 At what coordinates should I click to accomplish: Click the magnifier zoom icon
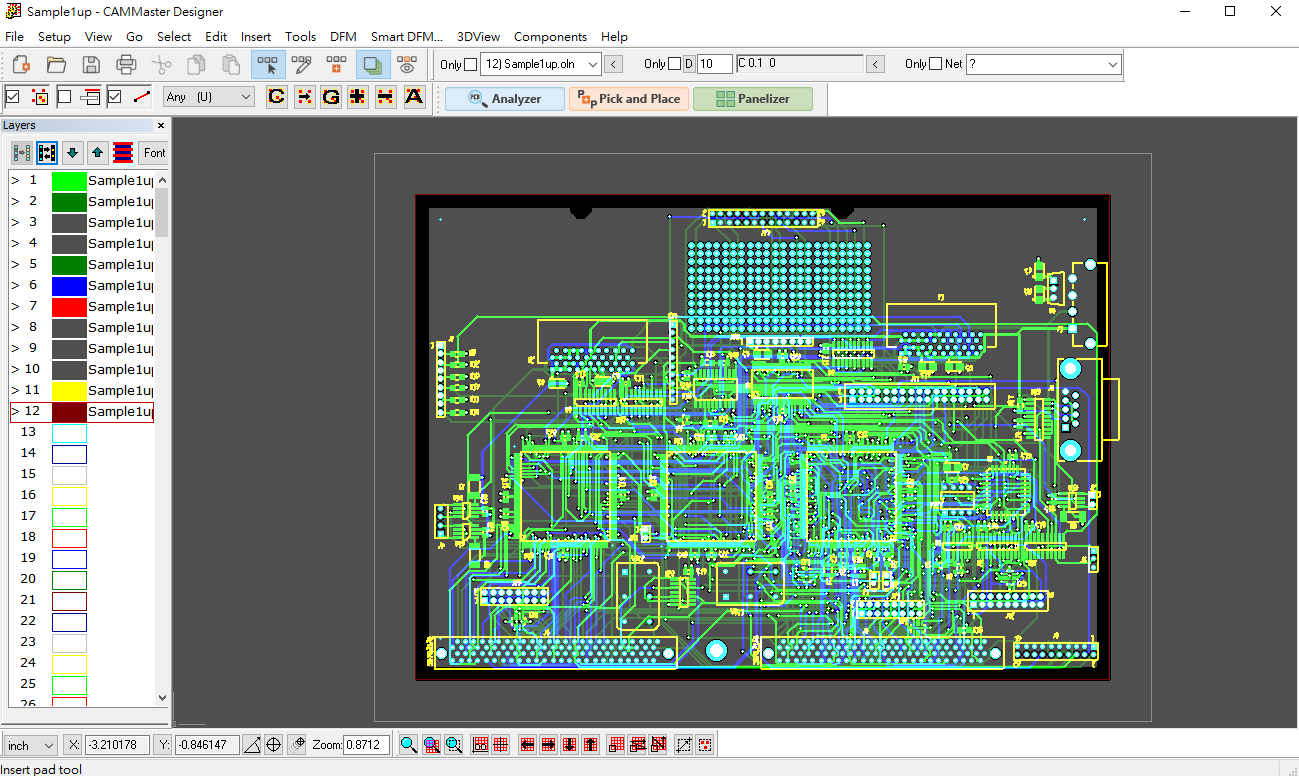pyautogui.click(x=408, y=745)
